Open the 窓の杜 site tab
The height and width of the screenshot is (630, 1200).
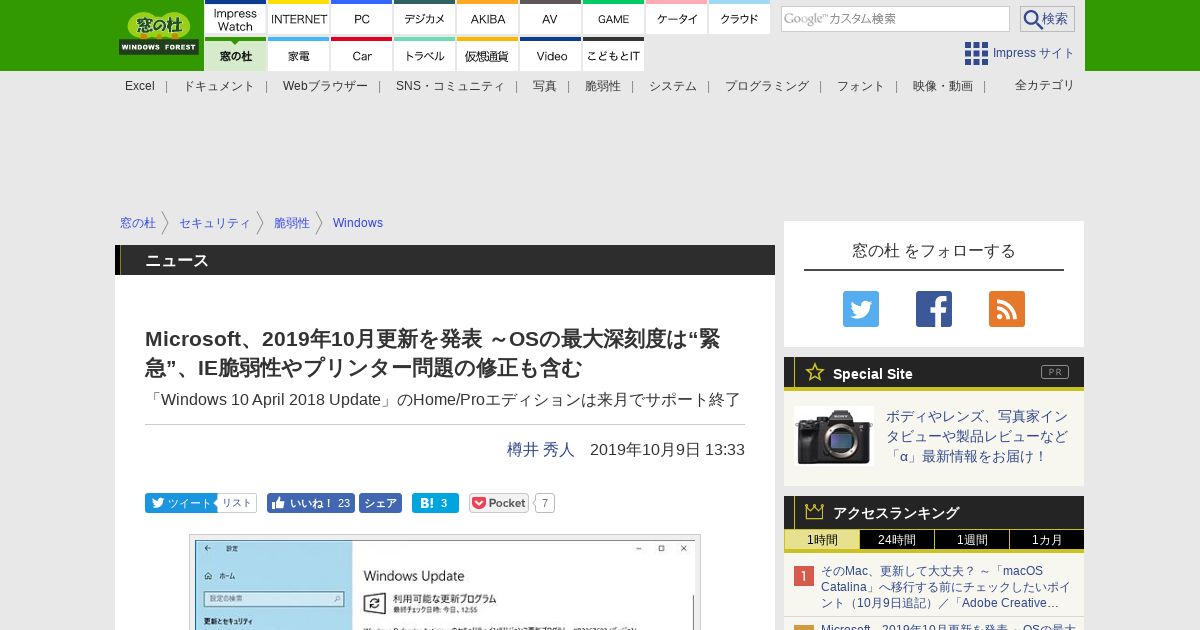pyautogui.click(x=235, y=55)
